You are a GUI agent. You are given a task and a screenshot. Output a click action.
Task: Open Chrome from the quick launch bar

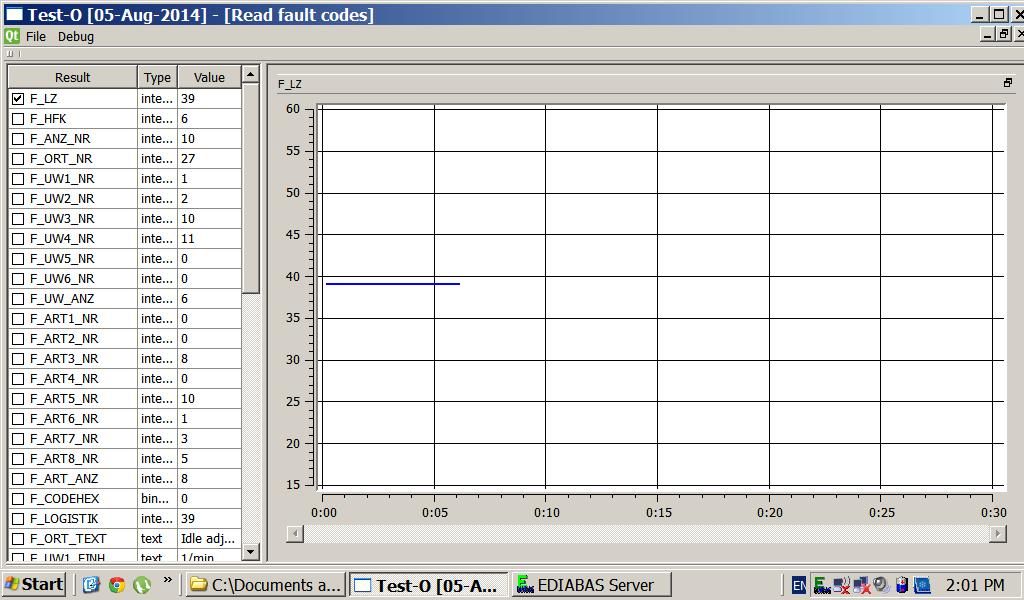(117, 585)
